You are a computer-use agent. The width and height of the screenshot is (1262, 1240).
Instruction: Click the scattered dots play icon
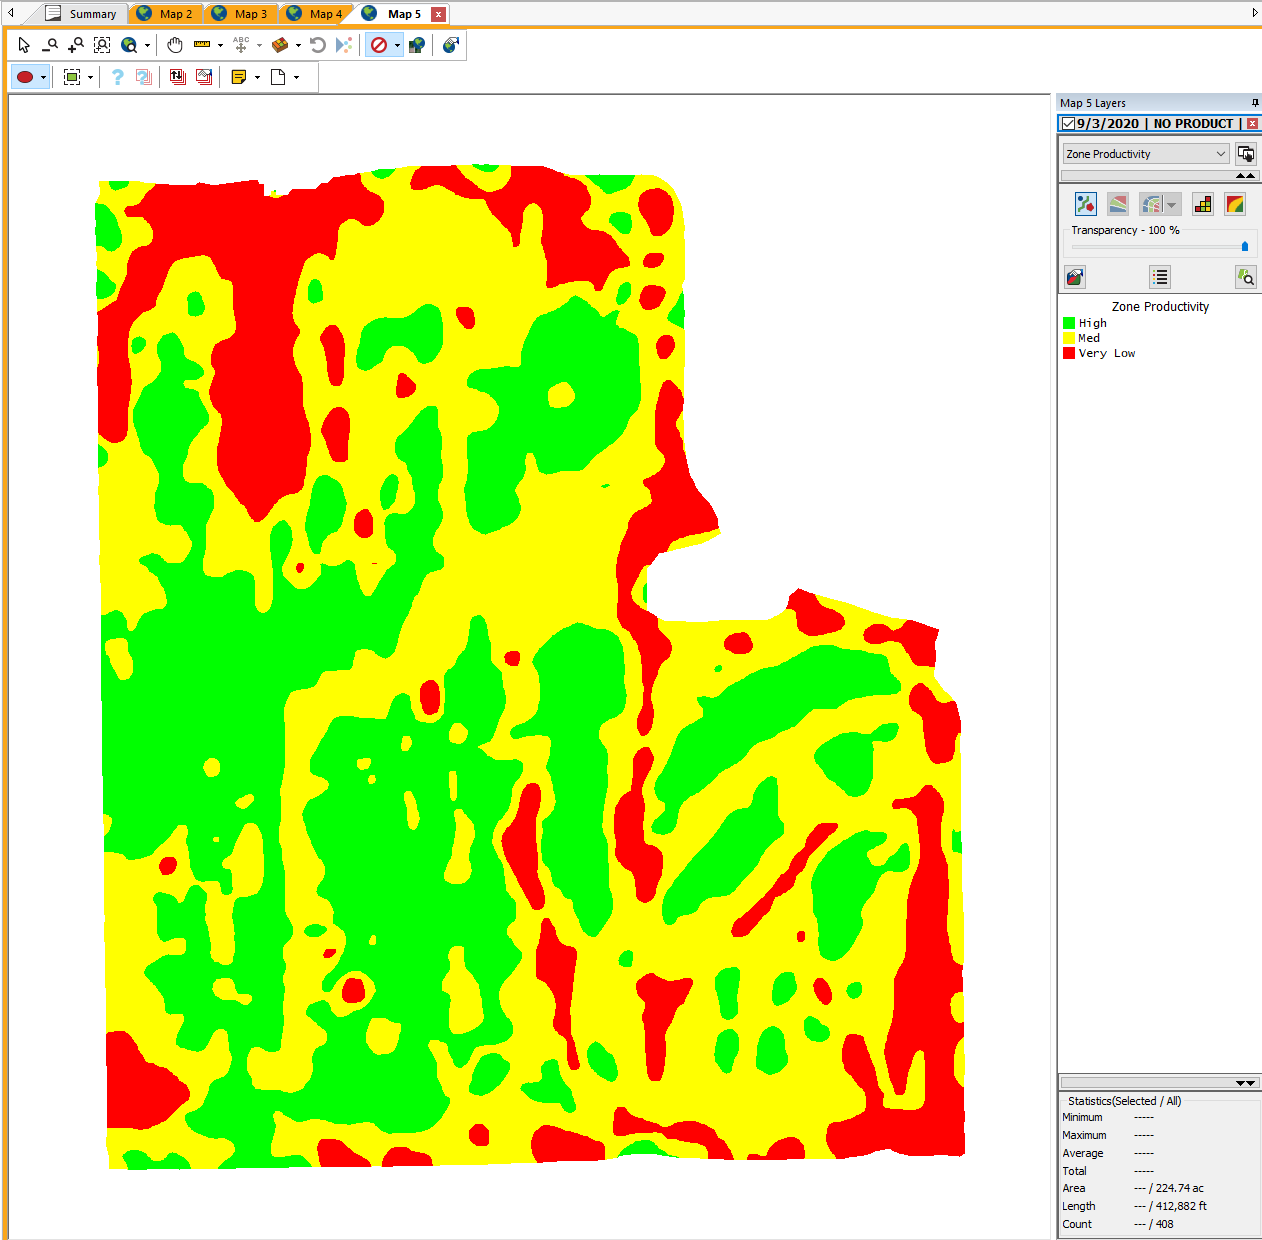point(344,45)
